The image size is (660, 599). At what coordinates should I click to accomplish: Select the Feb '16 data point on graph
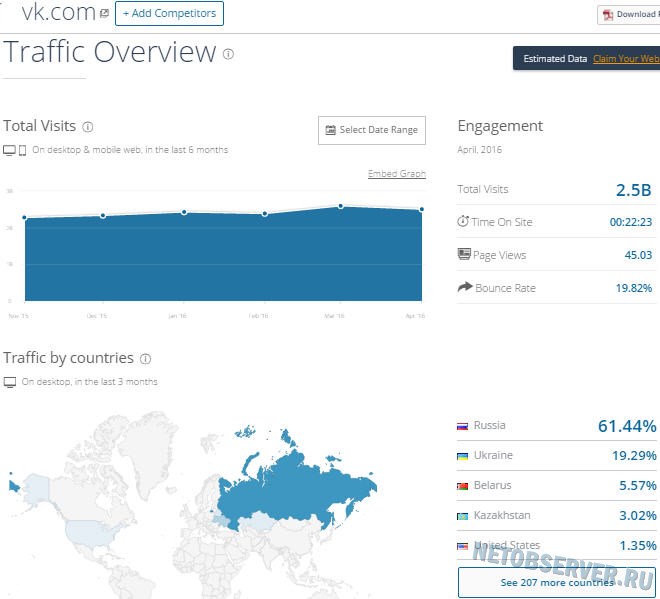coord(264,214)
